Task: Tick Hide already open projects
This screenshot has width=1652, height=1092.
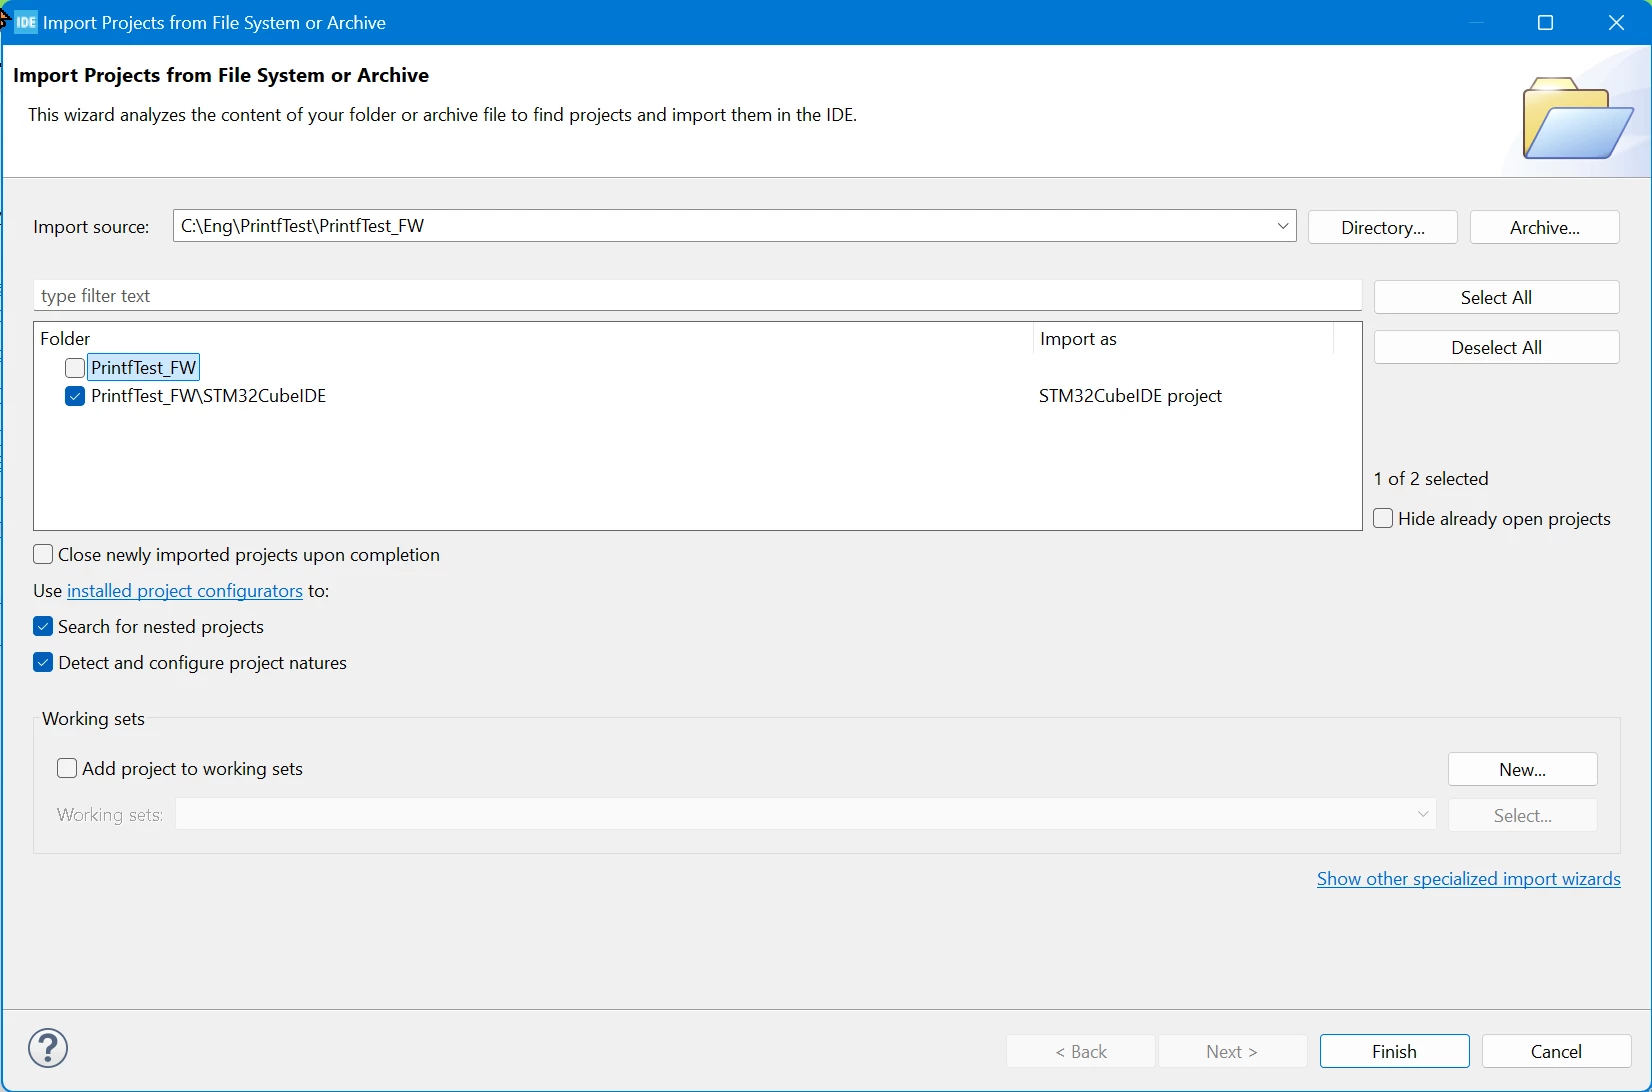Action: click(1383, 519)
